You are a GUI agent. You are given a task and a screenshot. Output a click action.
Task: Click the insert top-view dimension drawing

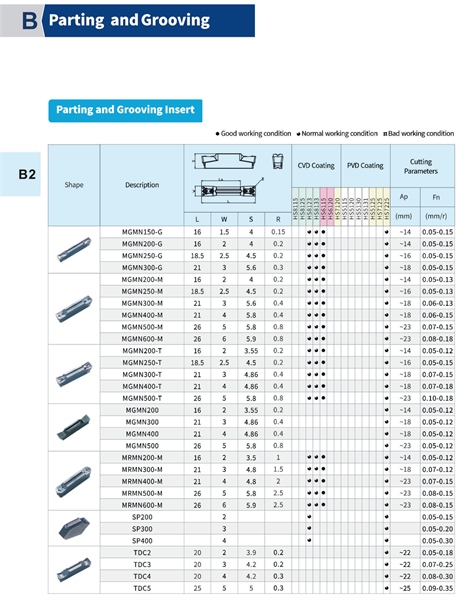[x=228, y=190]
